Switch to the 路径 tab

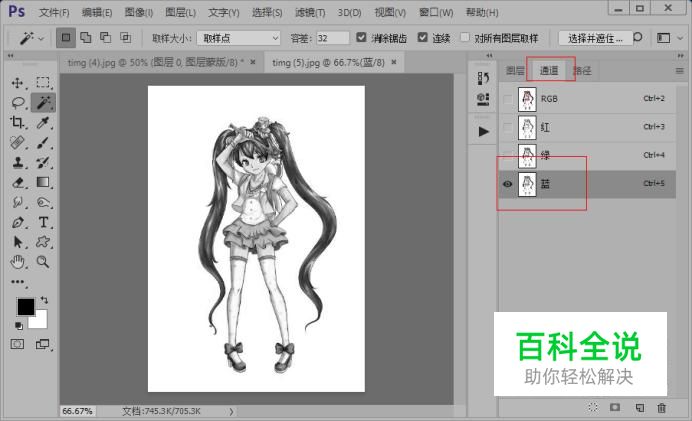(x=582, y=71)
